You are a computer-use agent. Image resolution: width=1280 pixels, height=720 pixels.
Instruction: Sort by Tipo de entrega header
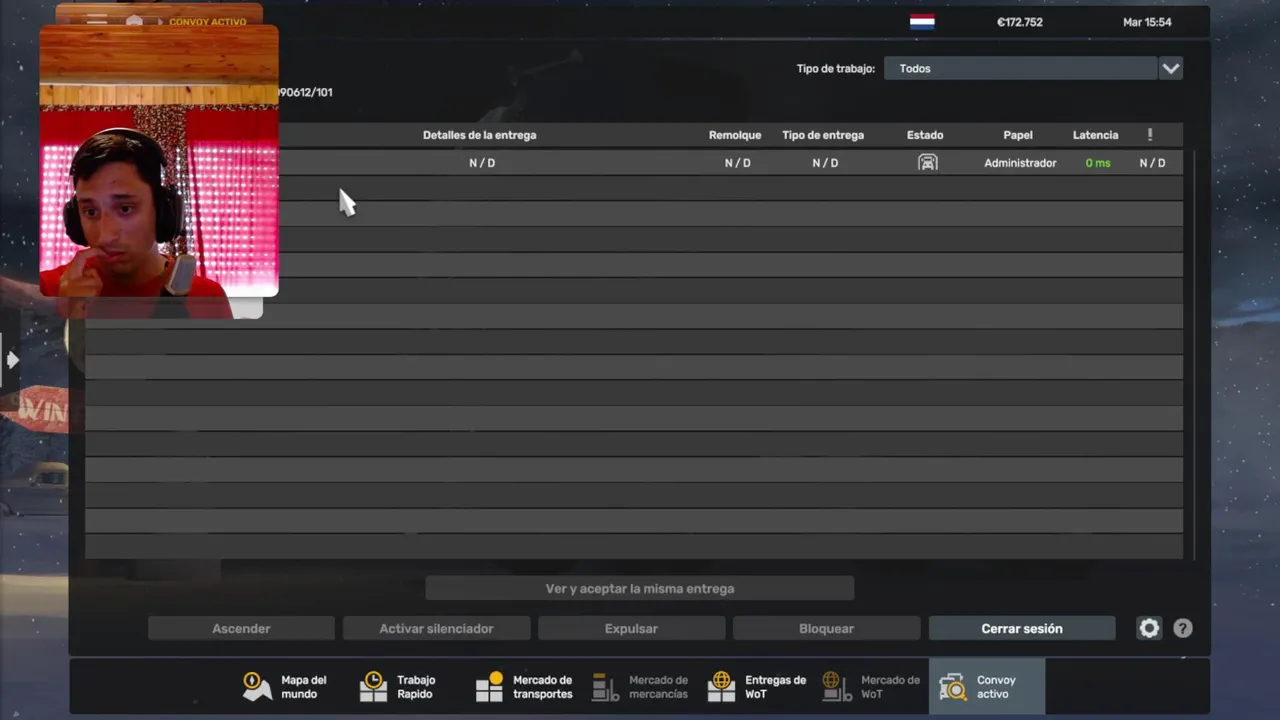tap(823, 135)
